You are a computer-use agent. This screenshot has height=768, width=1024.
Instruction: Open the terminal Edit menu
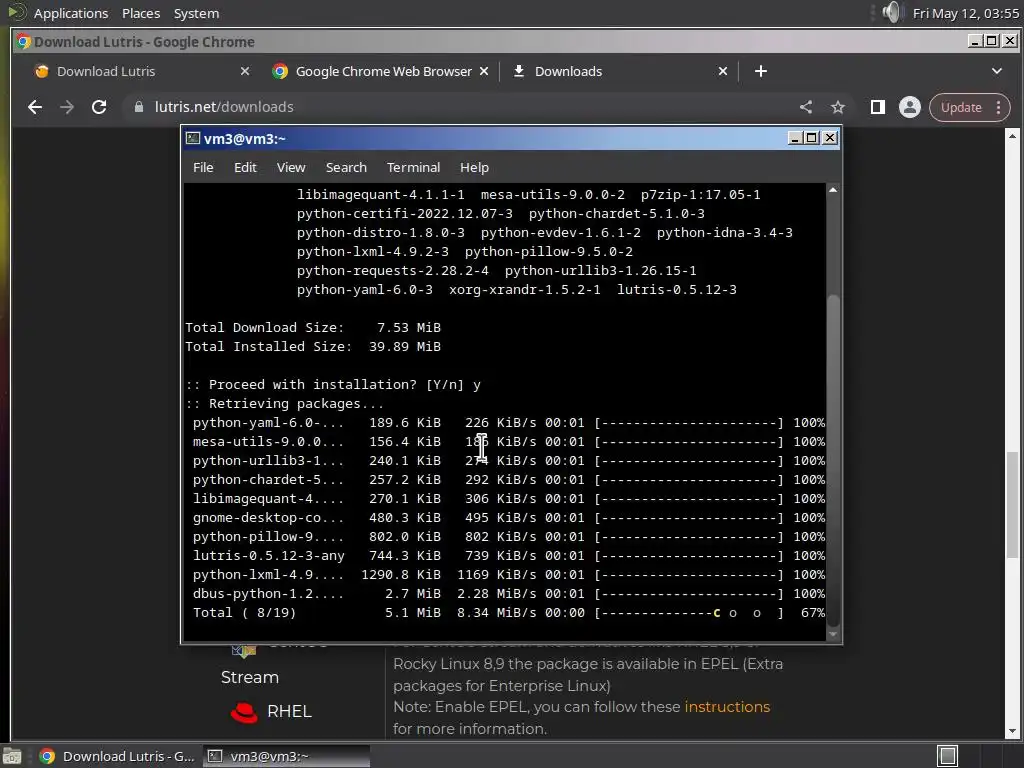coord(245,168)
